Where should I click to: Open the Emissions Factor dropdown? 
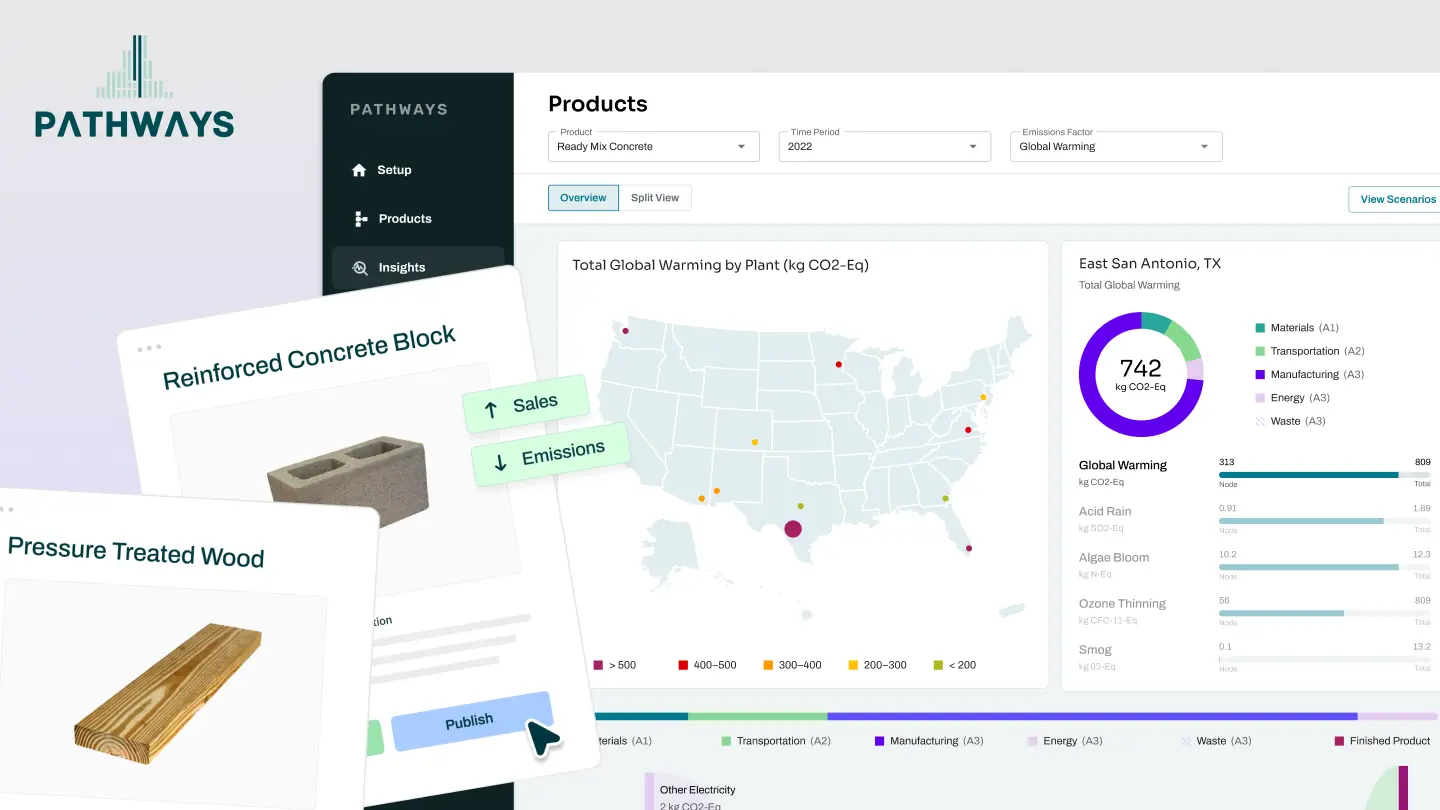click(1115, 146)
